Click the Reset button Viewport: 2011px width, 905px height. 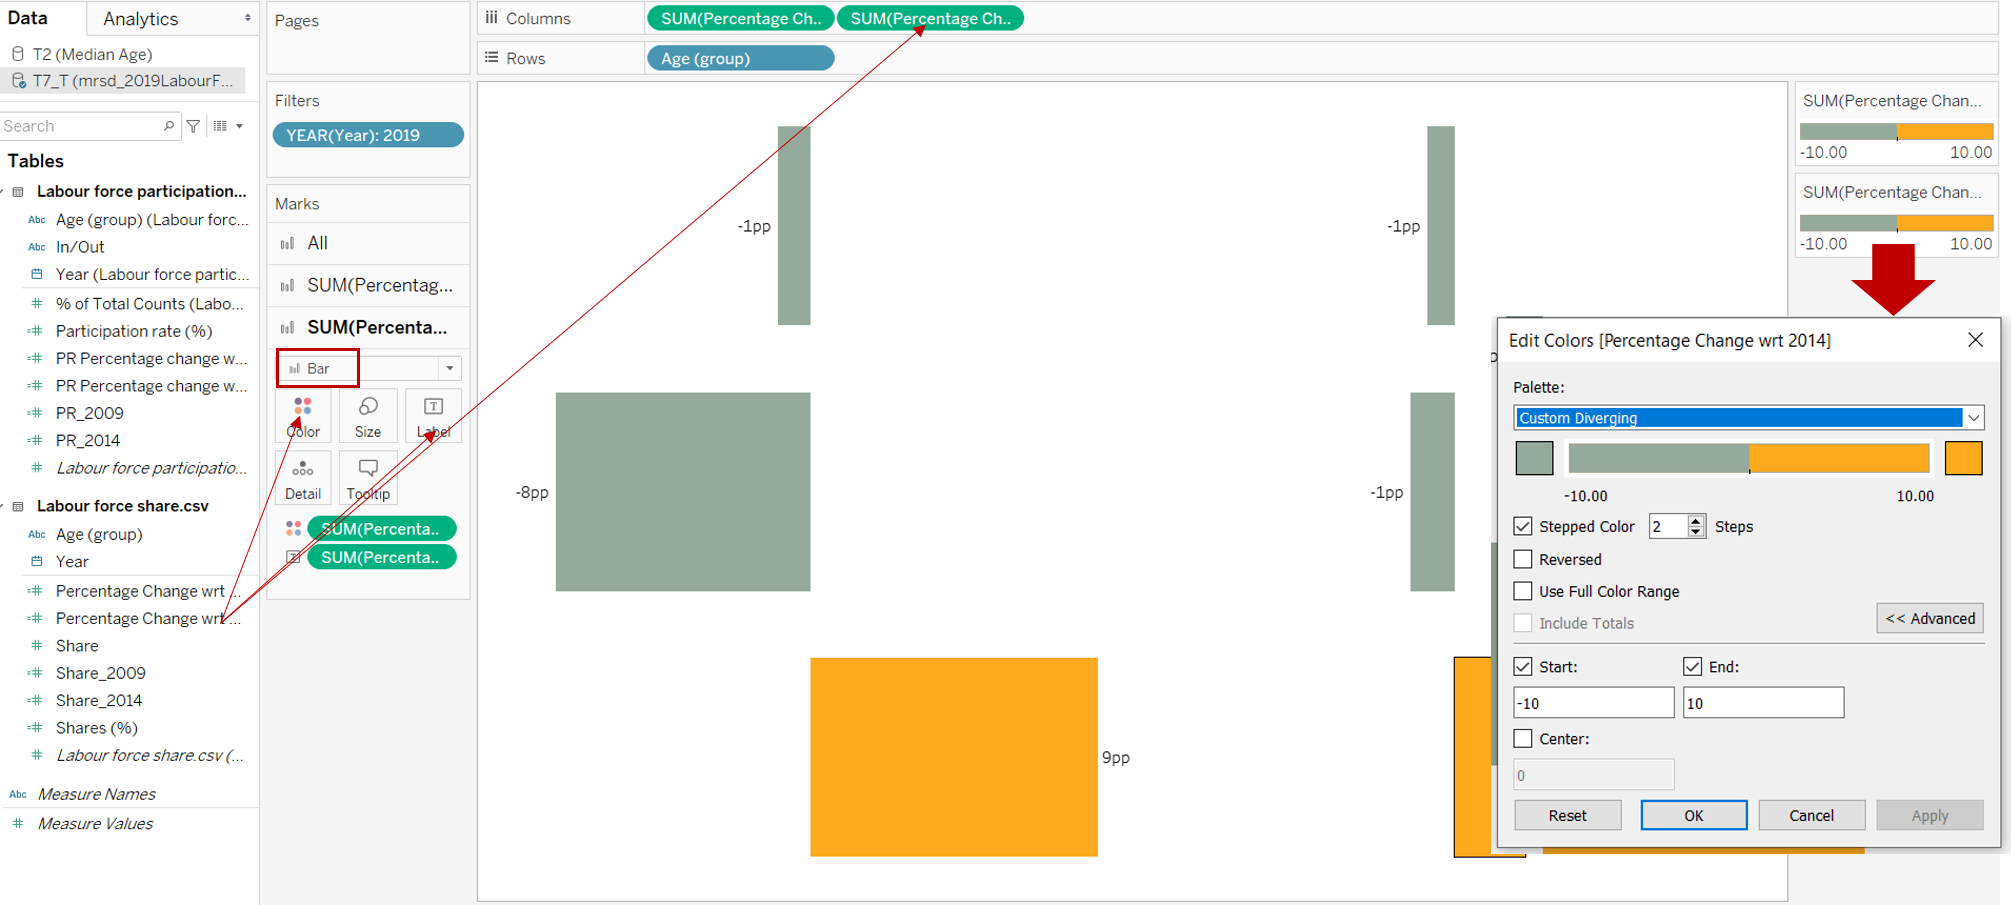pyautogui.click(x=1567, y=815)
